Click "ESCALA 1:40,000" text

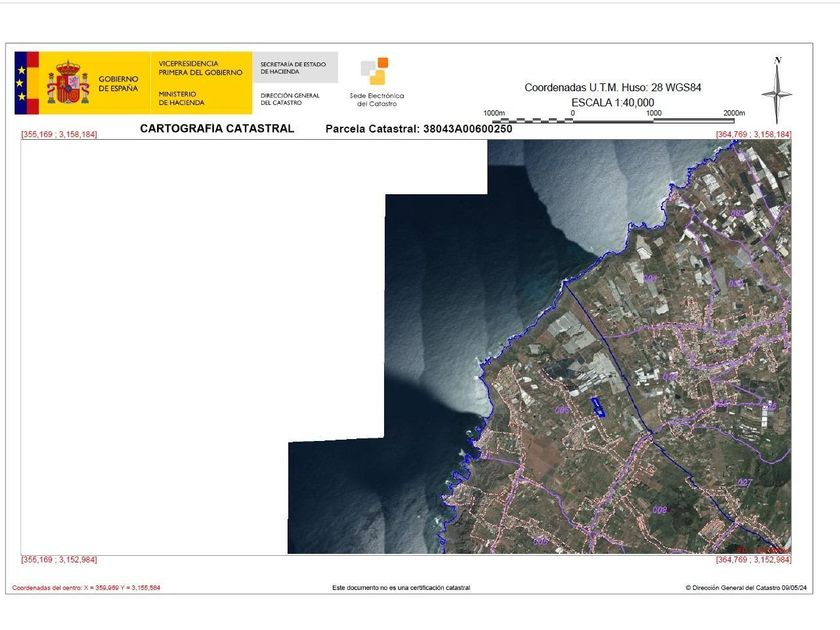613,103
